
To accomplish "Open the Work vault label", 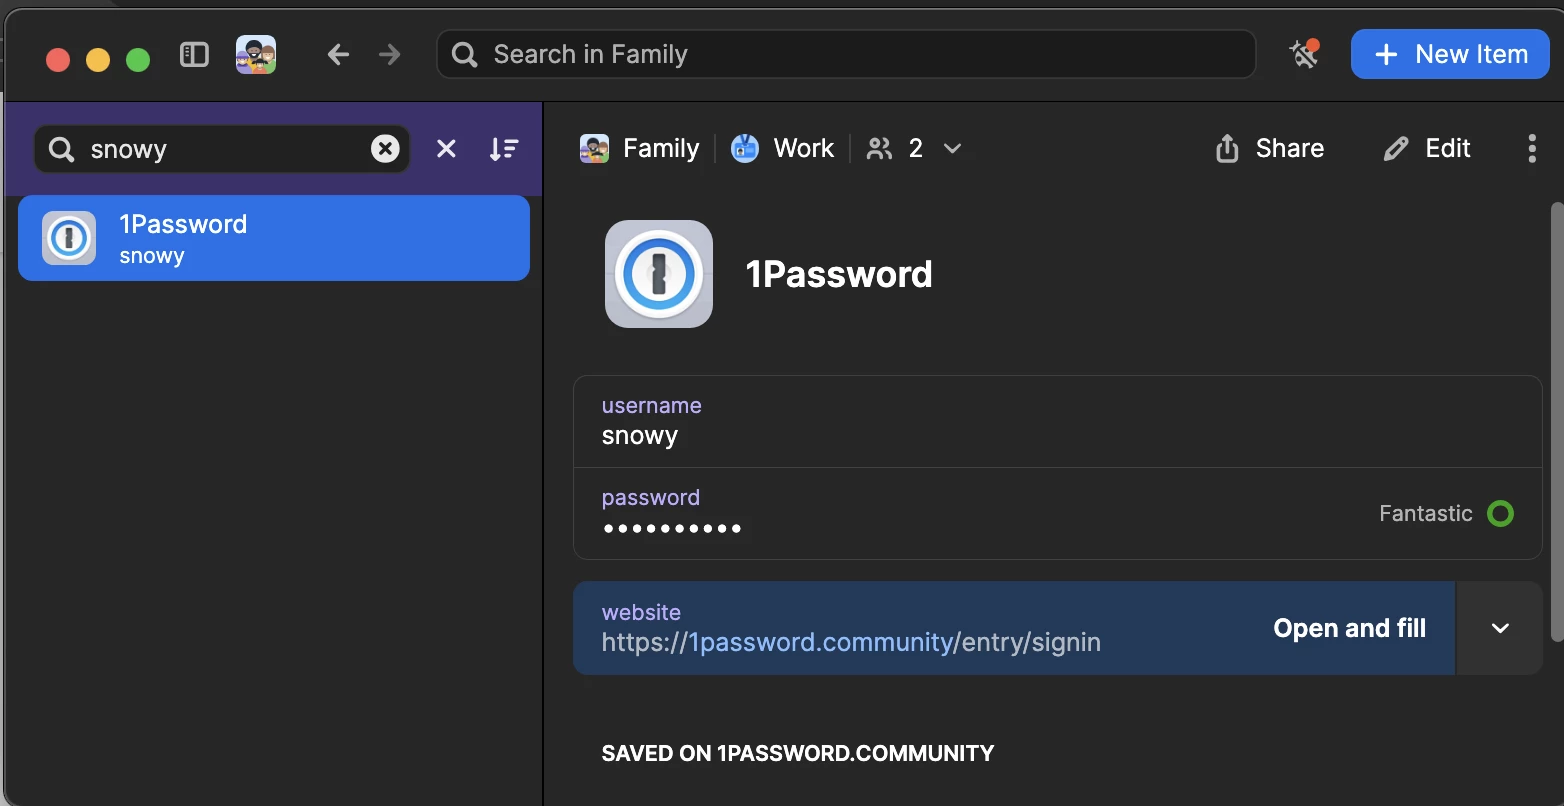I will click(x=782, y=149).
